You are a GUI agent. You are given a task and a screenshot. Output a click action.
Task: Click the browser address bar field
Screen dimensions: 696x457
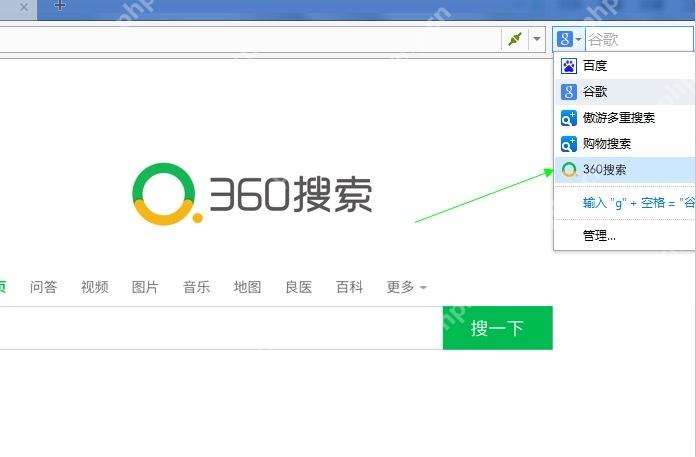(x=251, y=39)
